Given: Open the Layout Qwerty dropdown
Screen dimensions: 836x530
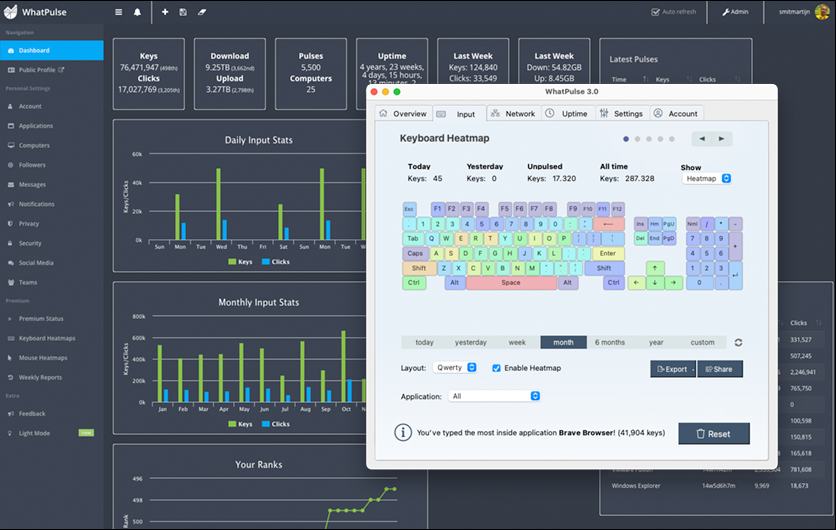Looking at the screenshot, I should [455, 367].
